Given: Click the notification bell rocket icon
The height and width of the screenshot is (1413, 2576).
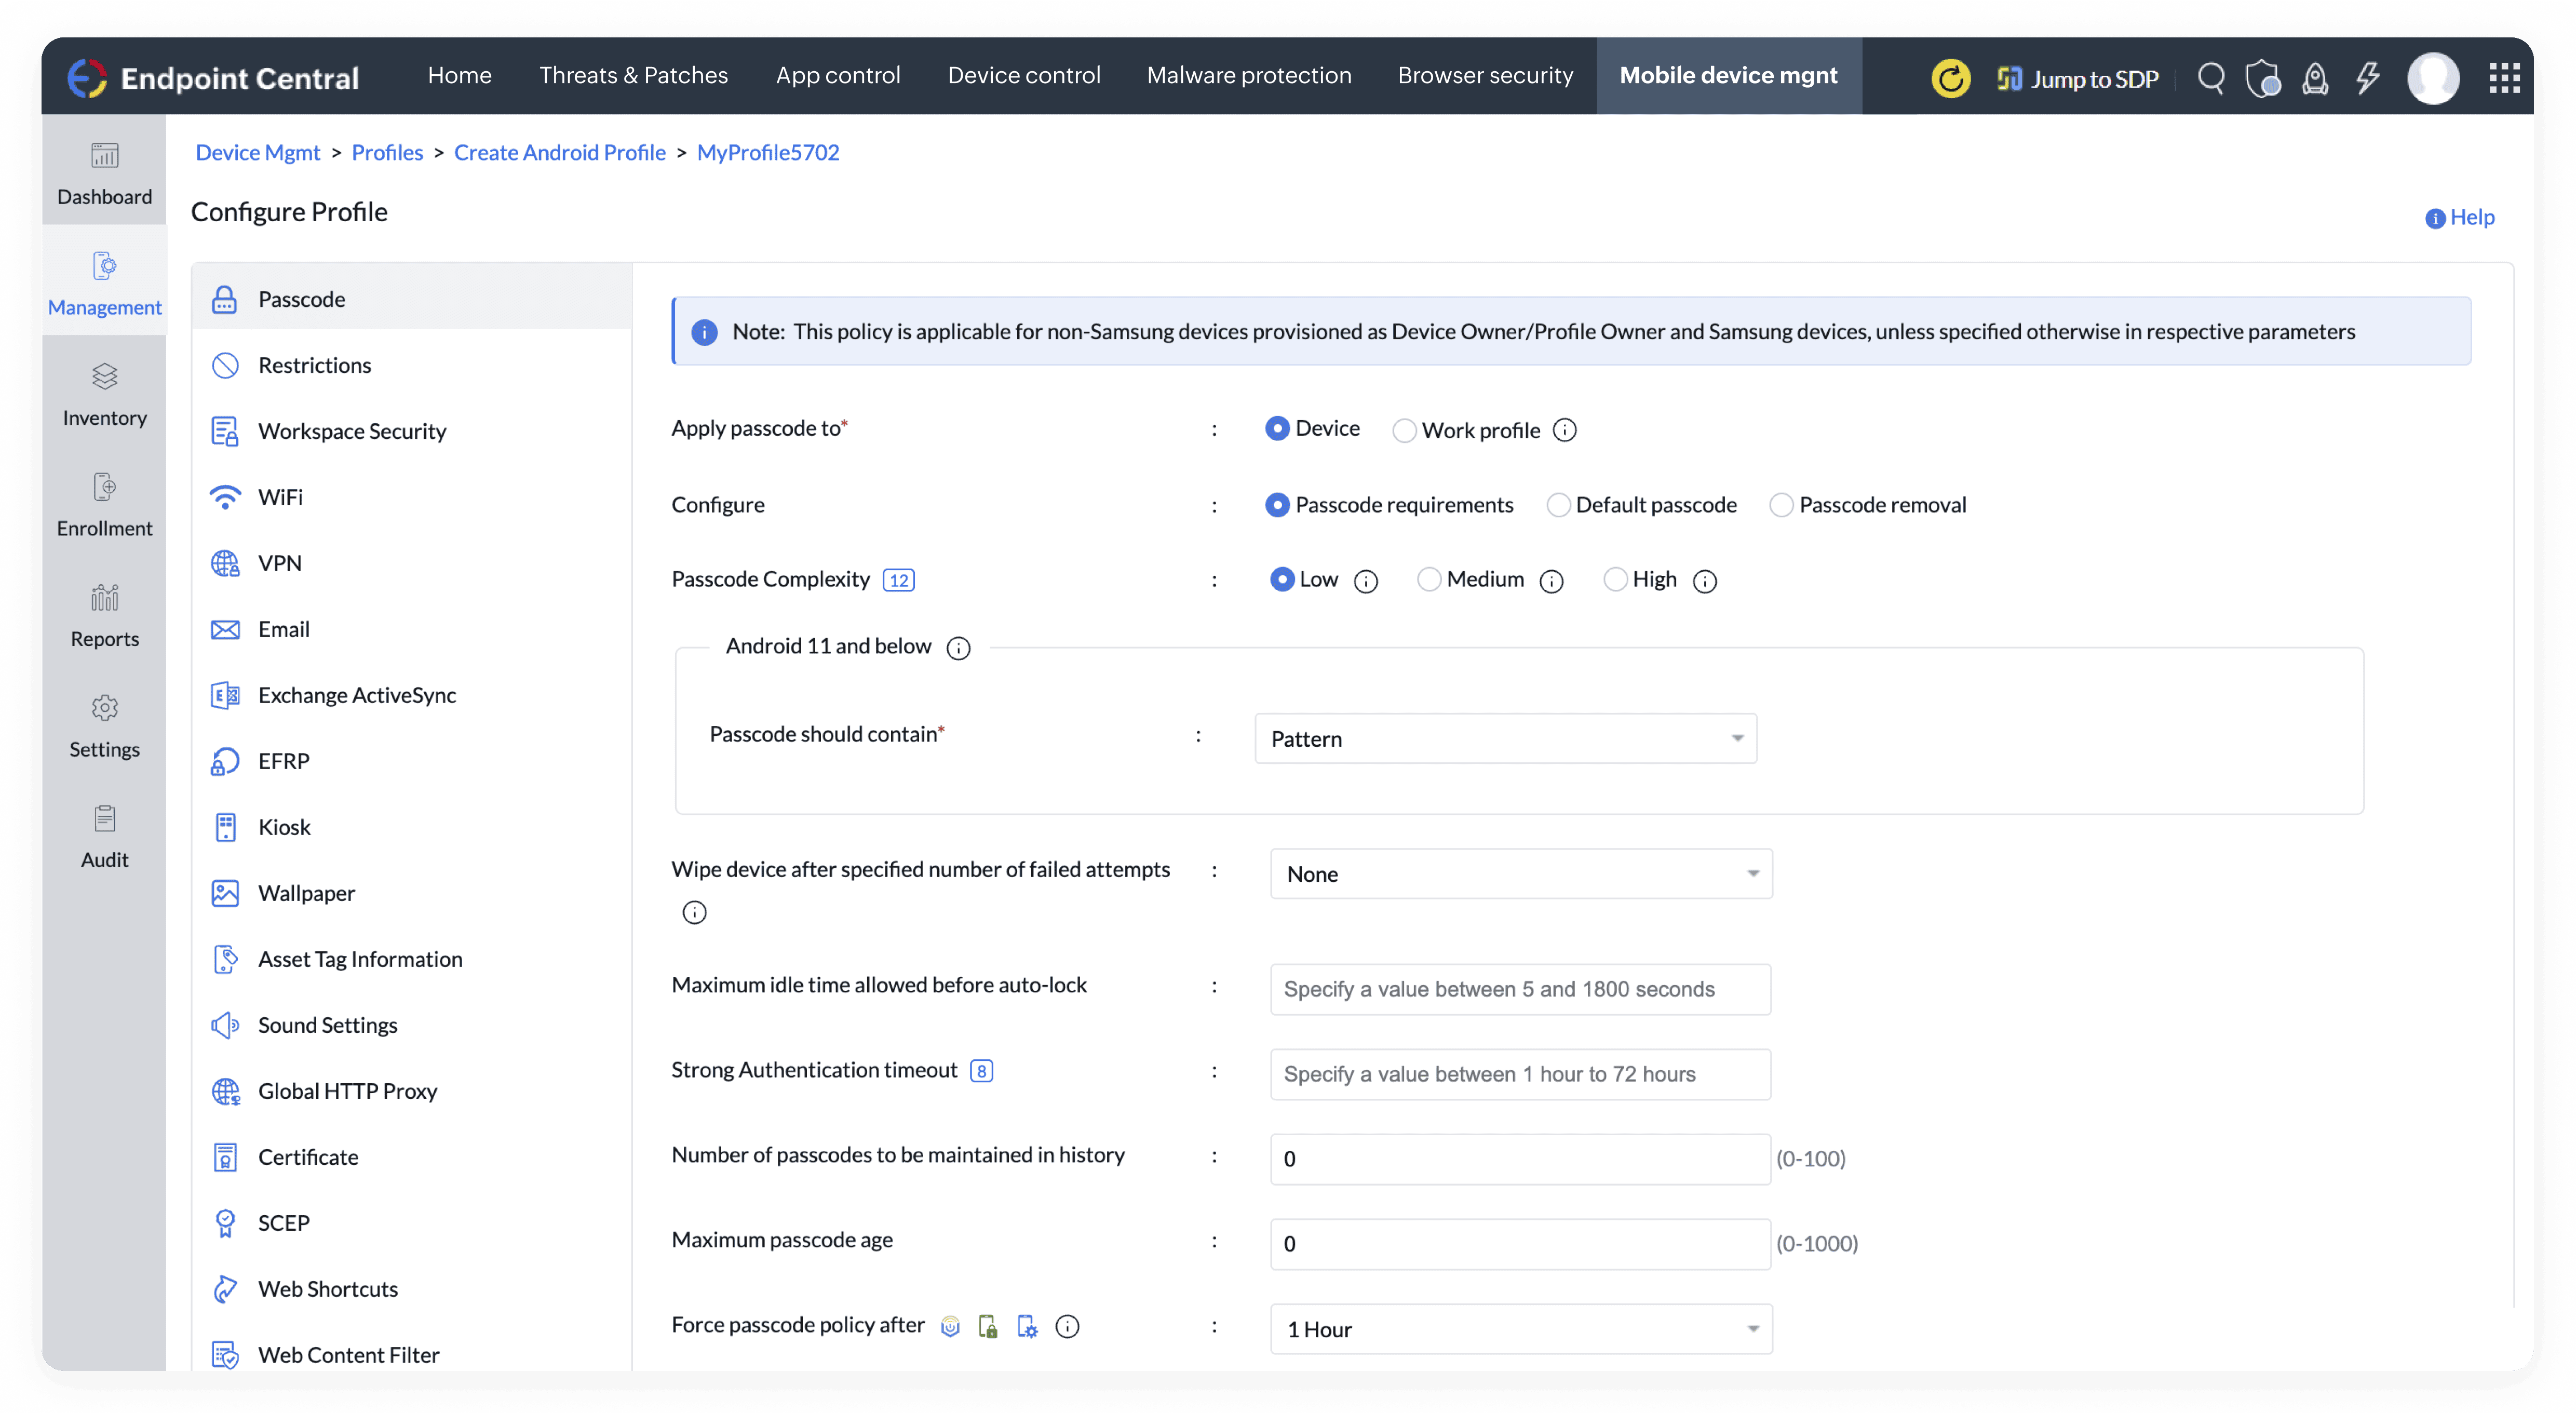Looking at the screenshot, I should 2314,78.
